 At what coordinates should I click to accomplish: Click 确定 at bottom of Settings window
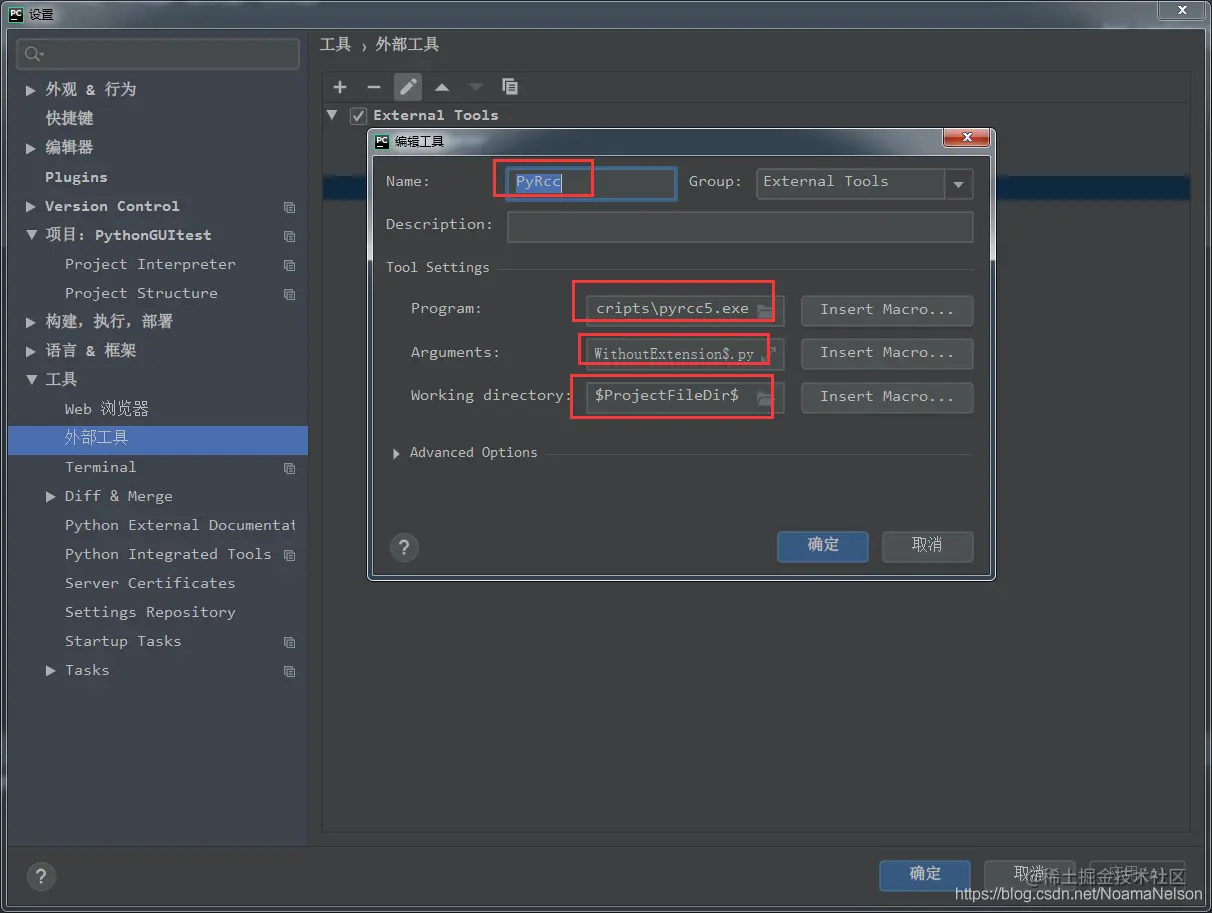tap(925, 875)
